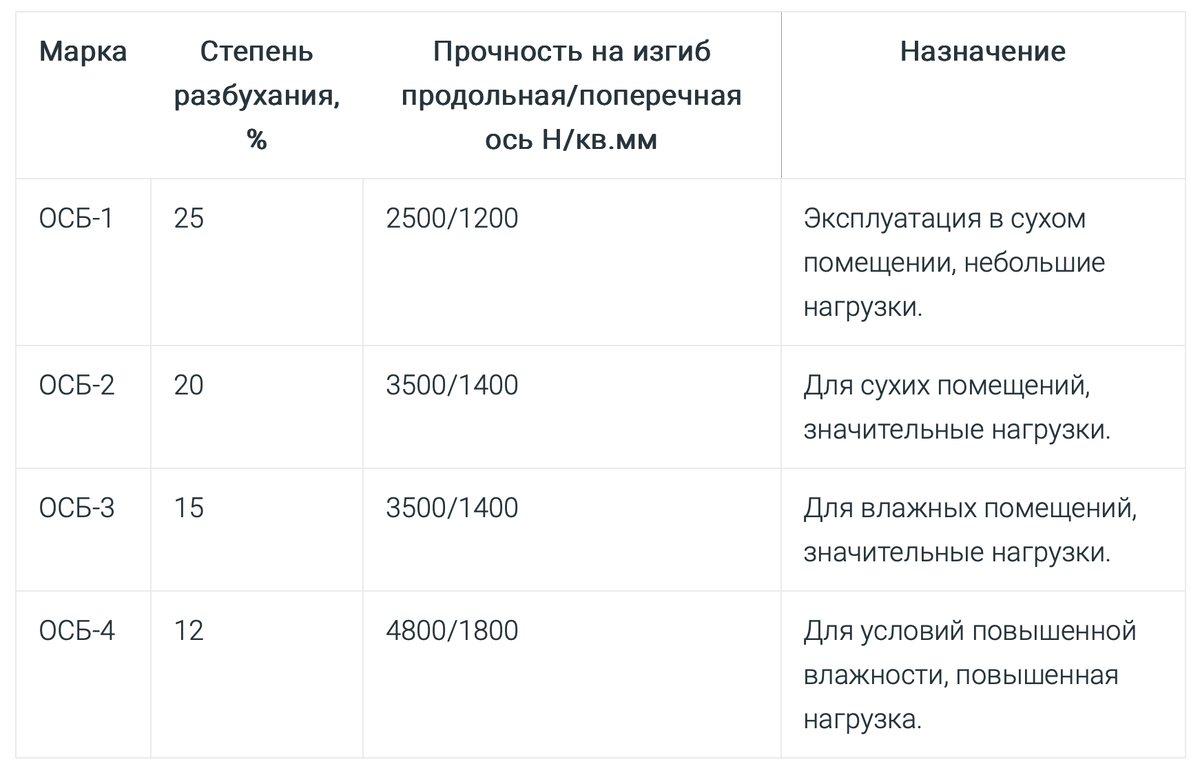1200x771 pixels.
Task: Click the swelling value 25
Action: pyautogui.click(x=188, y=218)
